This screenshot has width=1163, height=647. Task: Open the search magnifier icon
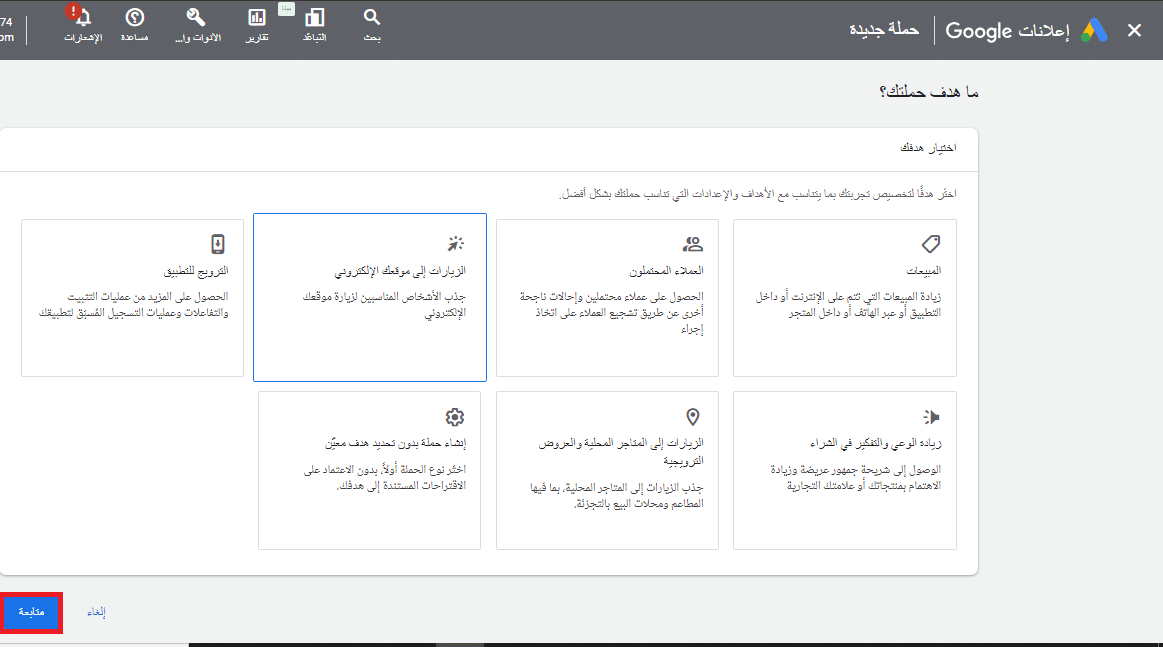point(372,17)
